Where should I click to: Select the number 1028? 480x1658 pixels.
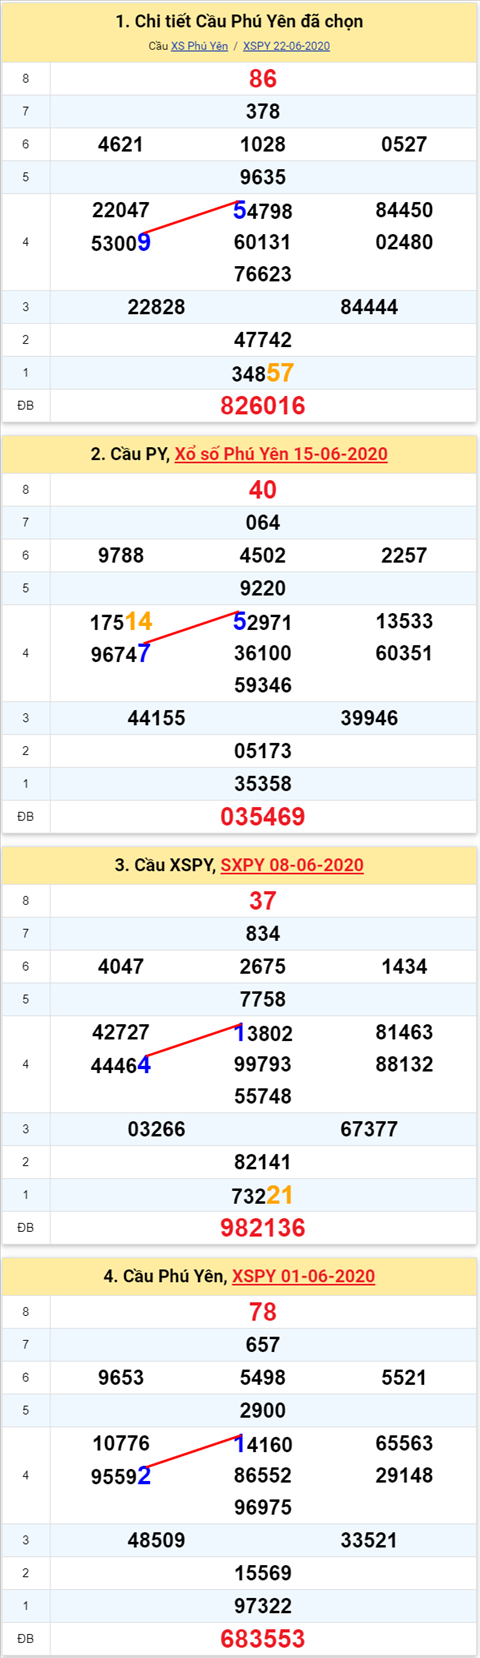tap(263, 145)
